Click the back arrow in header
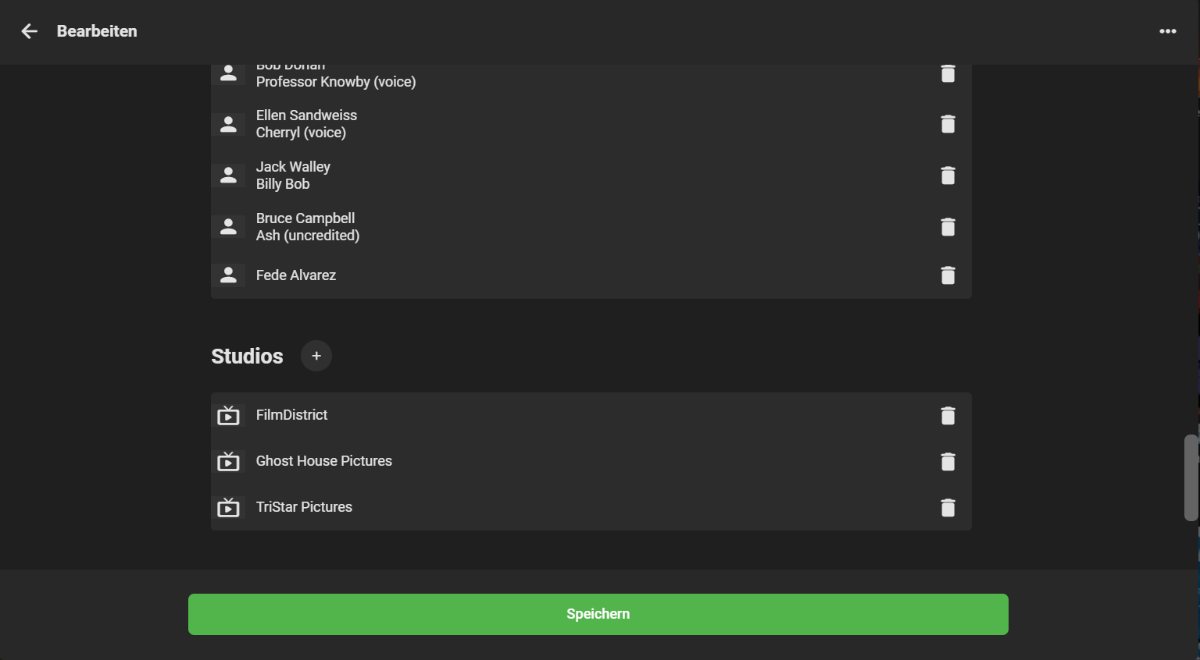The width and height of the screenshot is (1200, 660). pos(29,31)
